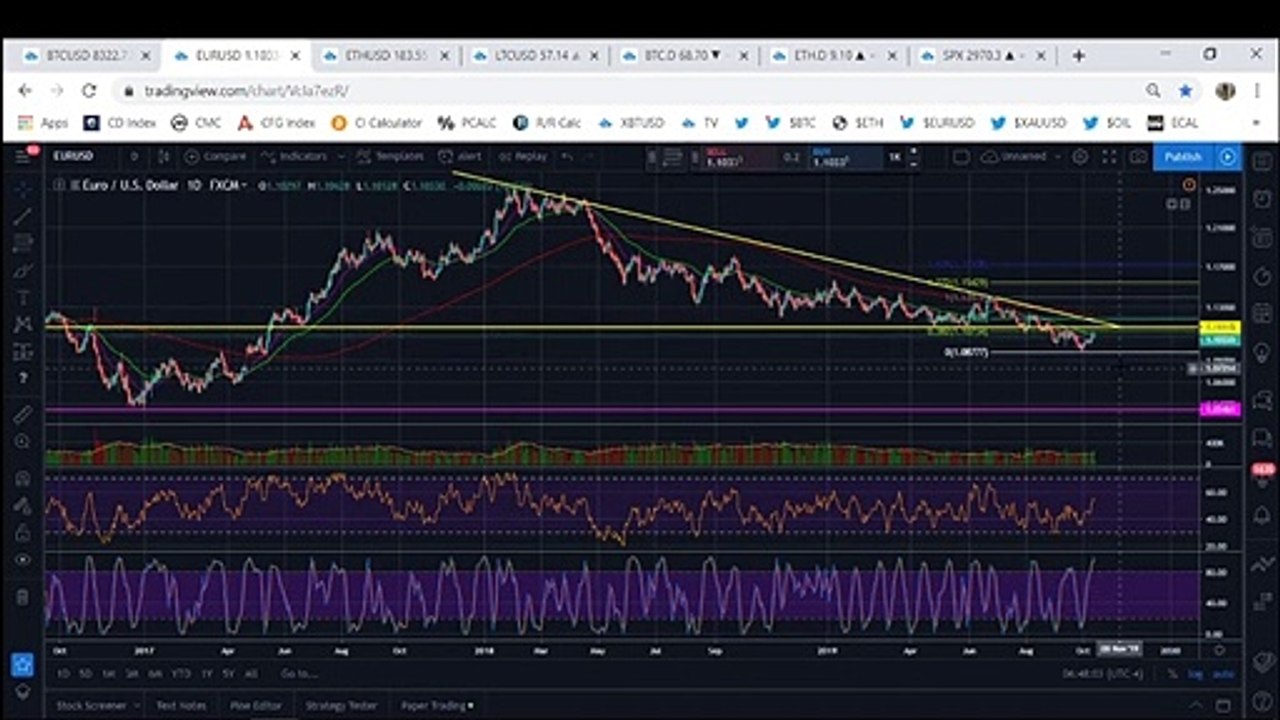
Task: Open the Fibonacci tools in the left toolbar
Action: (23, 243)
